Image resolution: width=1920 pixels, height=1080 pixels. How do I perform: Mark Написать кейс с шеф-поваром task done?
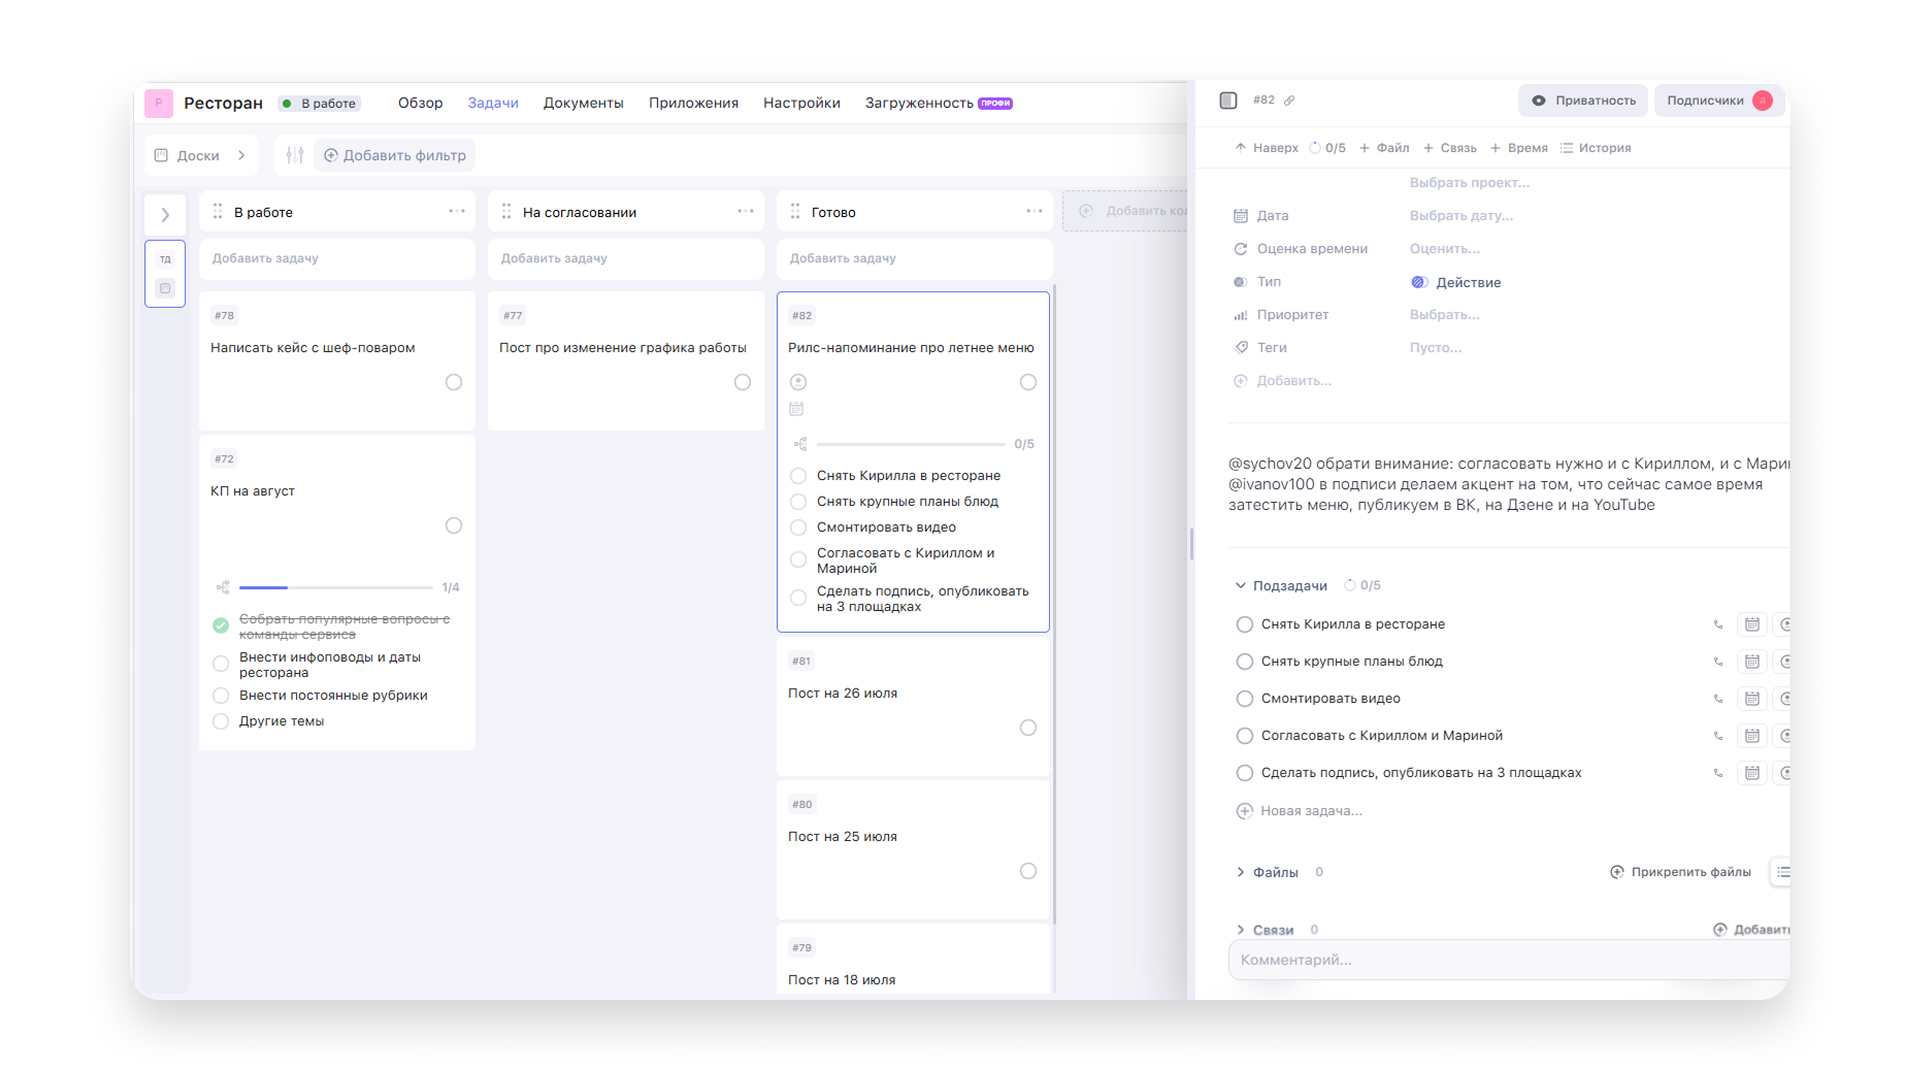pyautogui.click(x=454, y=382)
